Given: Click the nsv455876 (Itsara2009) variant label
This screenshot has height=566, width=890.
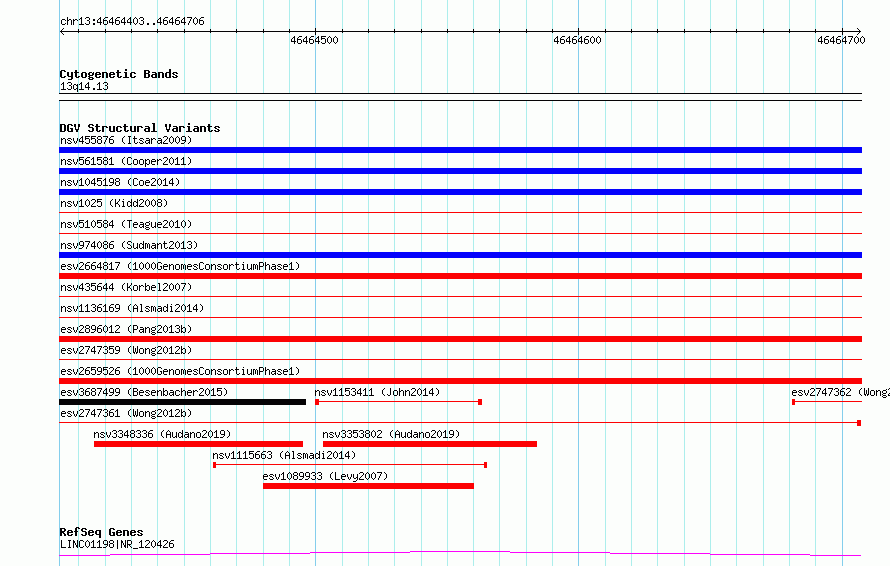Looking at the screenshot, I should (126, 140).
